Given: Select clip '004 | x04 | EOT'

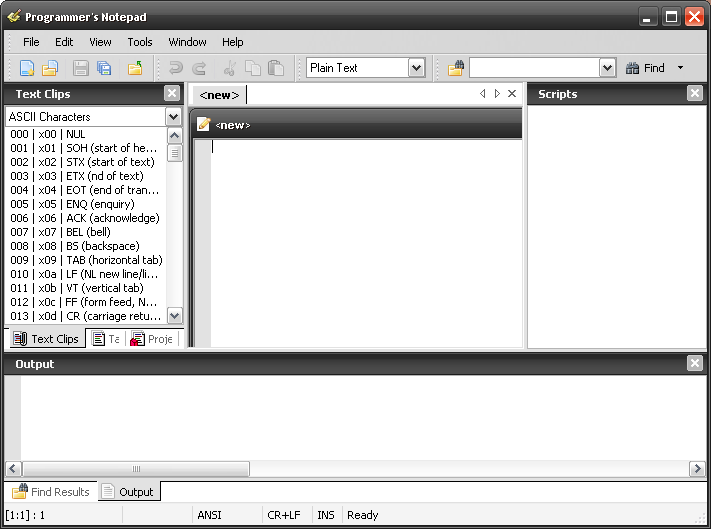Looking at the screenshot, I should point(85,190).
